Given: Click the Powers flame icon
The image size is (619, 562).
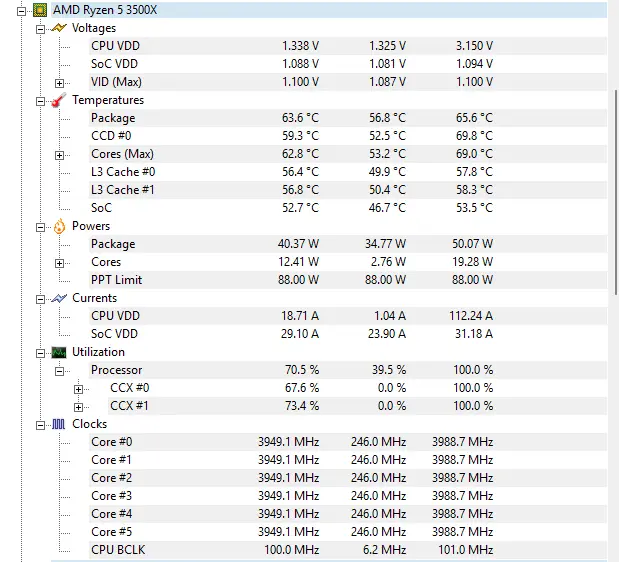Looking at the screenshot, I should (x=59, y=226).
